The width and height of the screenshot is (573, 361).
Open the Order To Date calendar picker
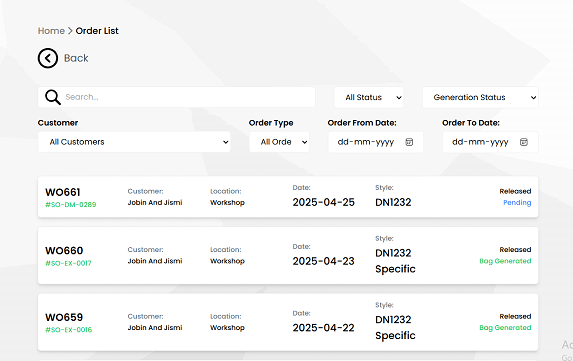524,142
